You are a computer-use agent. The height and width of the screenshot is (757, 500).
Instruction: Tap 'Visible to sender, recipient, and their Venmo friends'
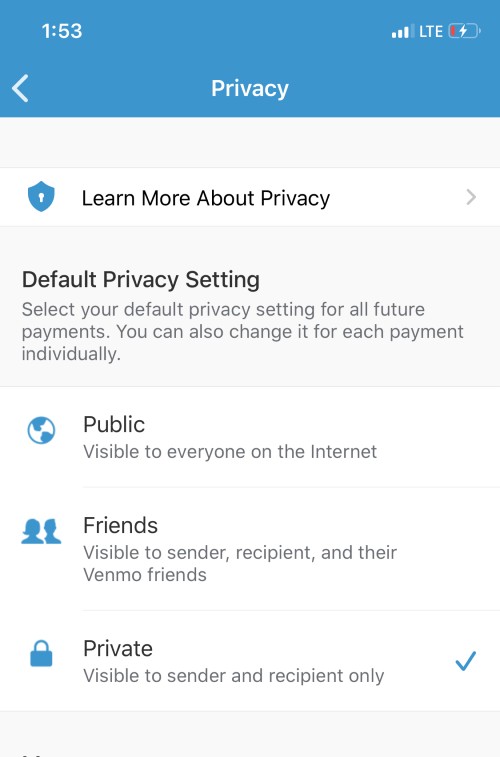click(x=240, y=563)
